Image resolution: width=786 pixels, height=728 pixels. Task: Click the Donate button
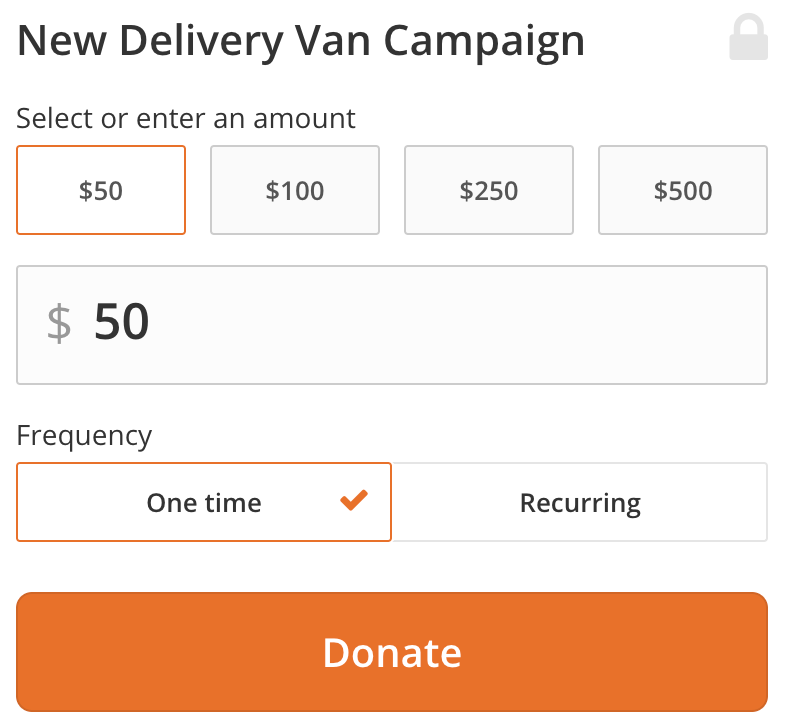coord(392,652)
